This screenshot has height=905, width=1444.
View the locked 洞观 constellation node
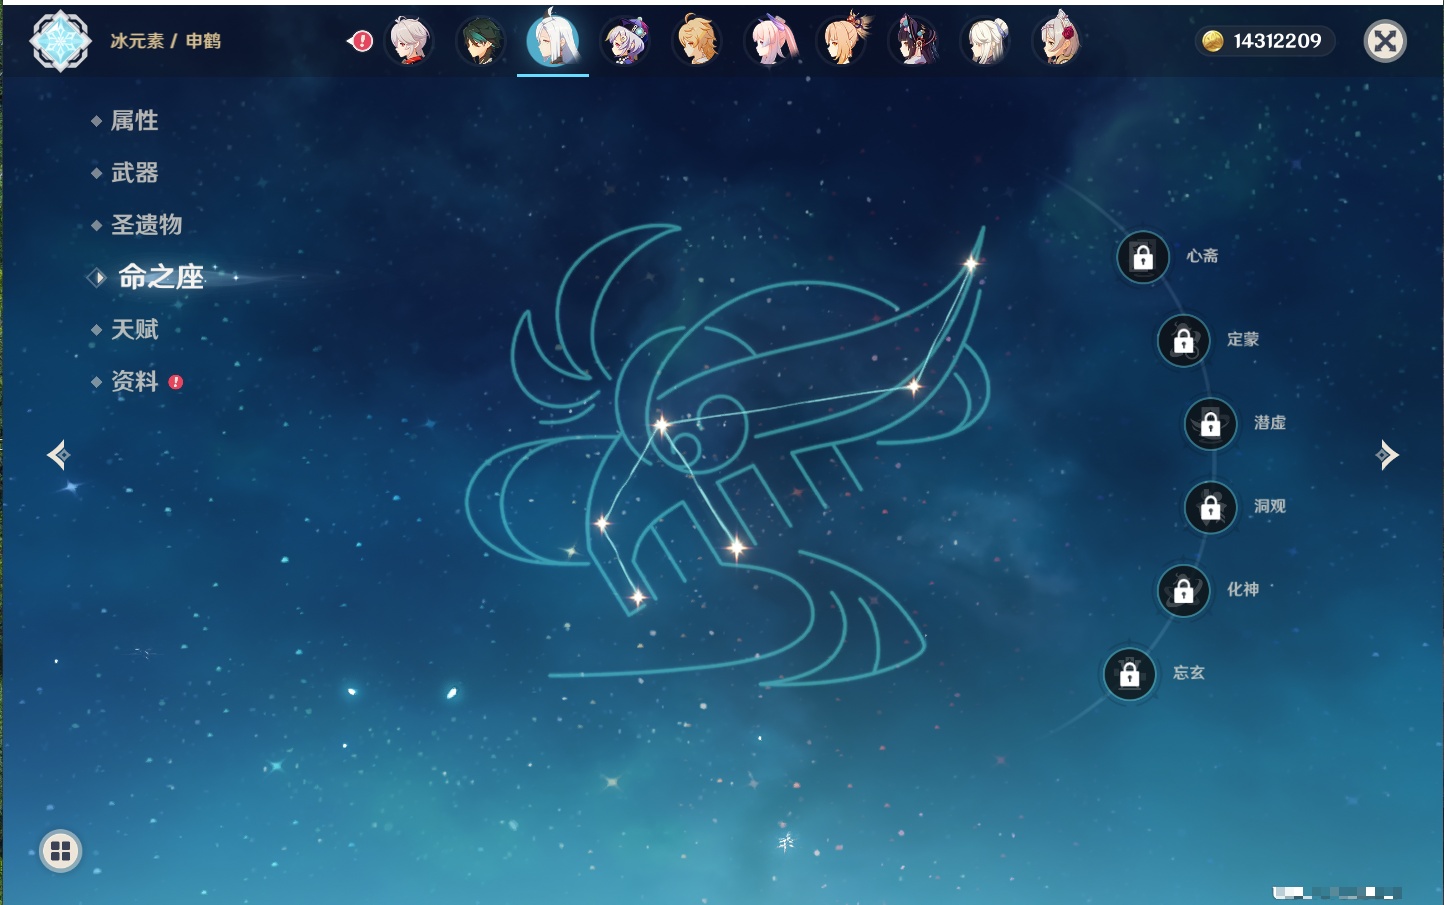[1211, 508]
